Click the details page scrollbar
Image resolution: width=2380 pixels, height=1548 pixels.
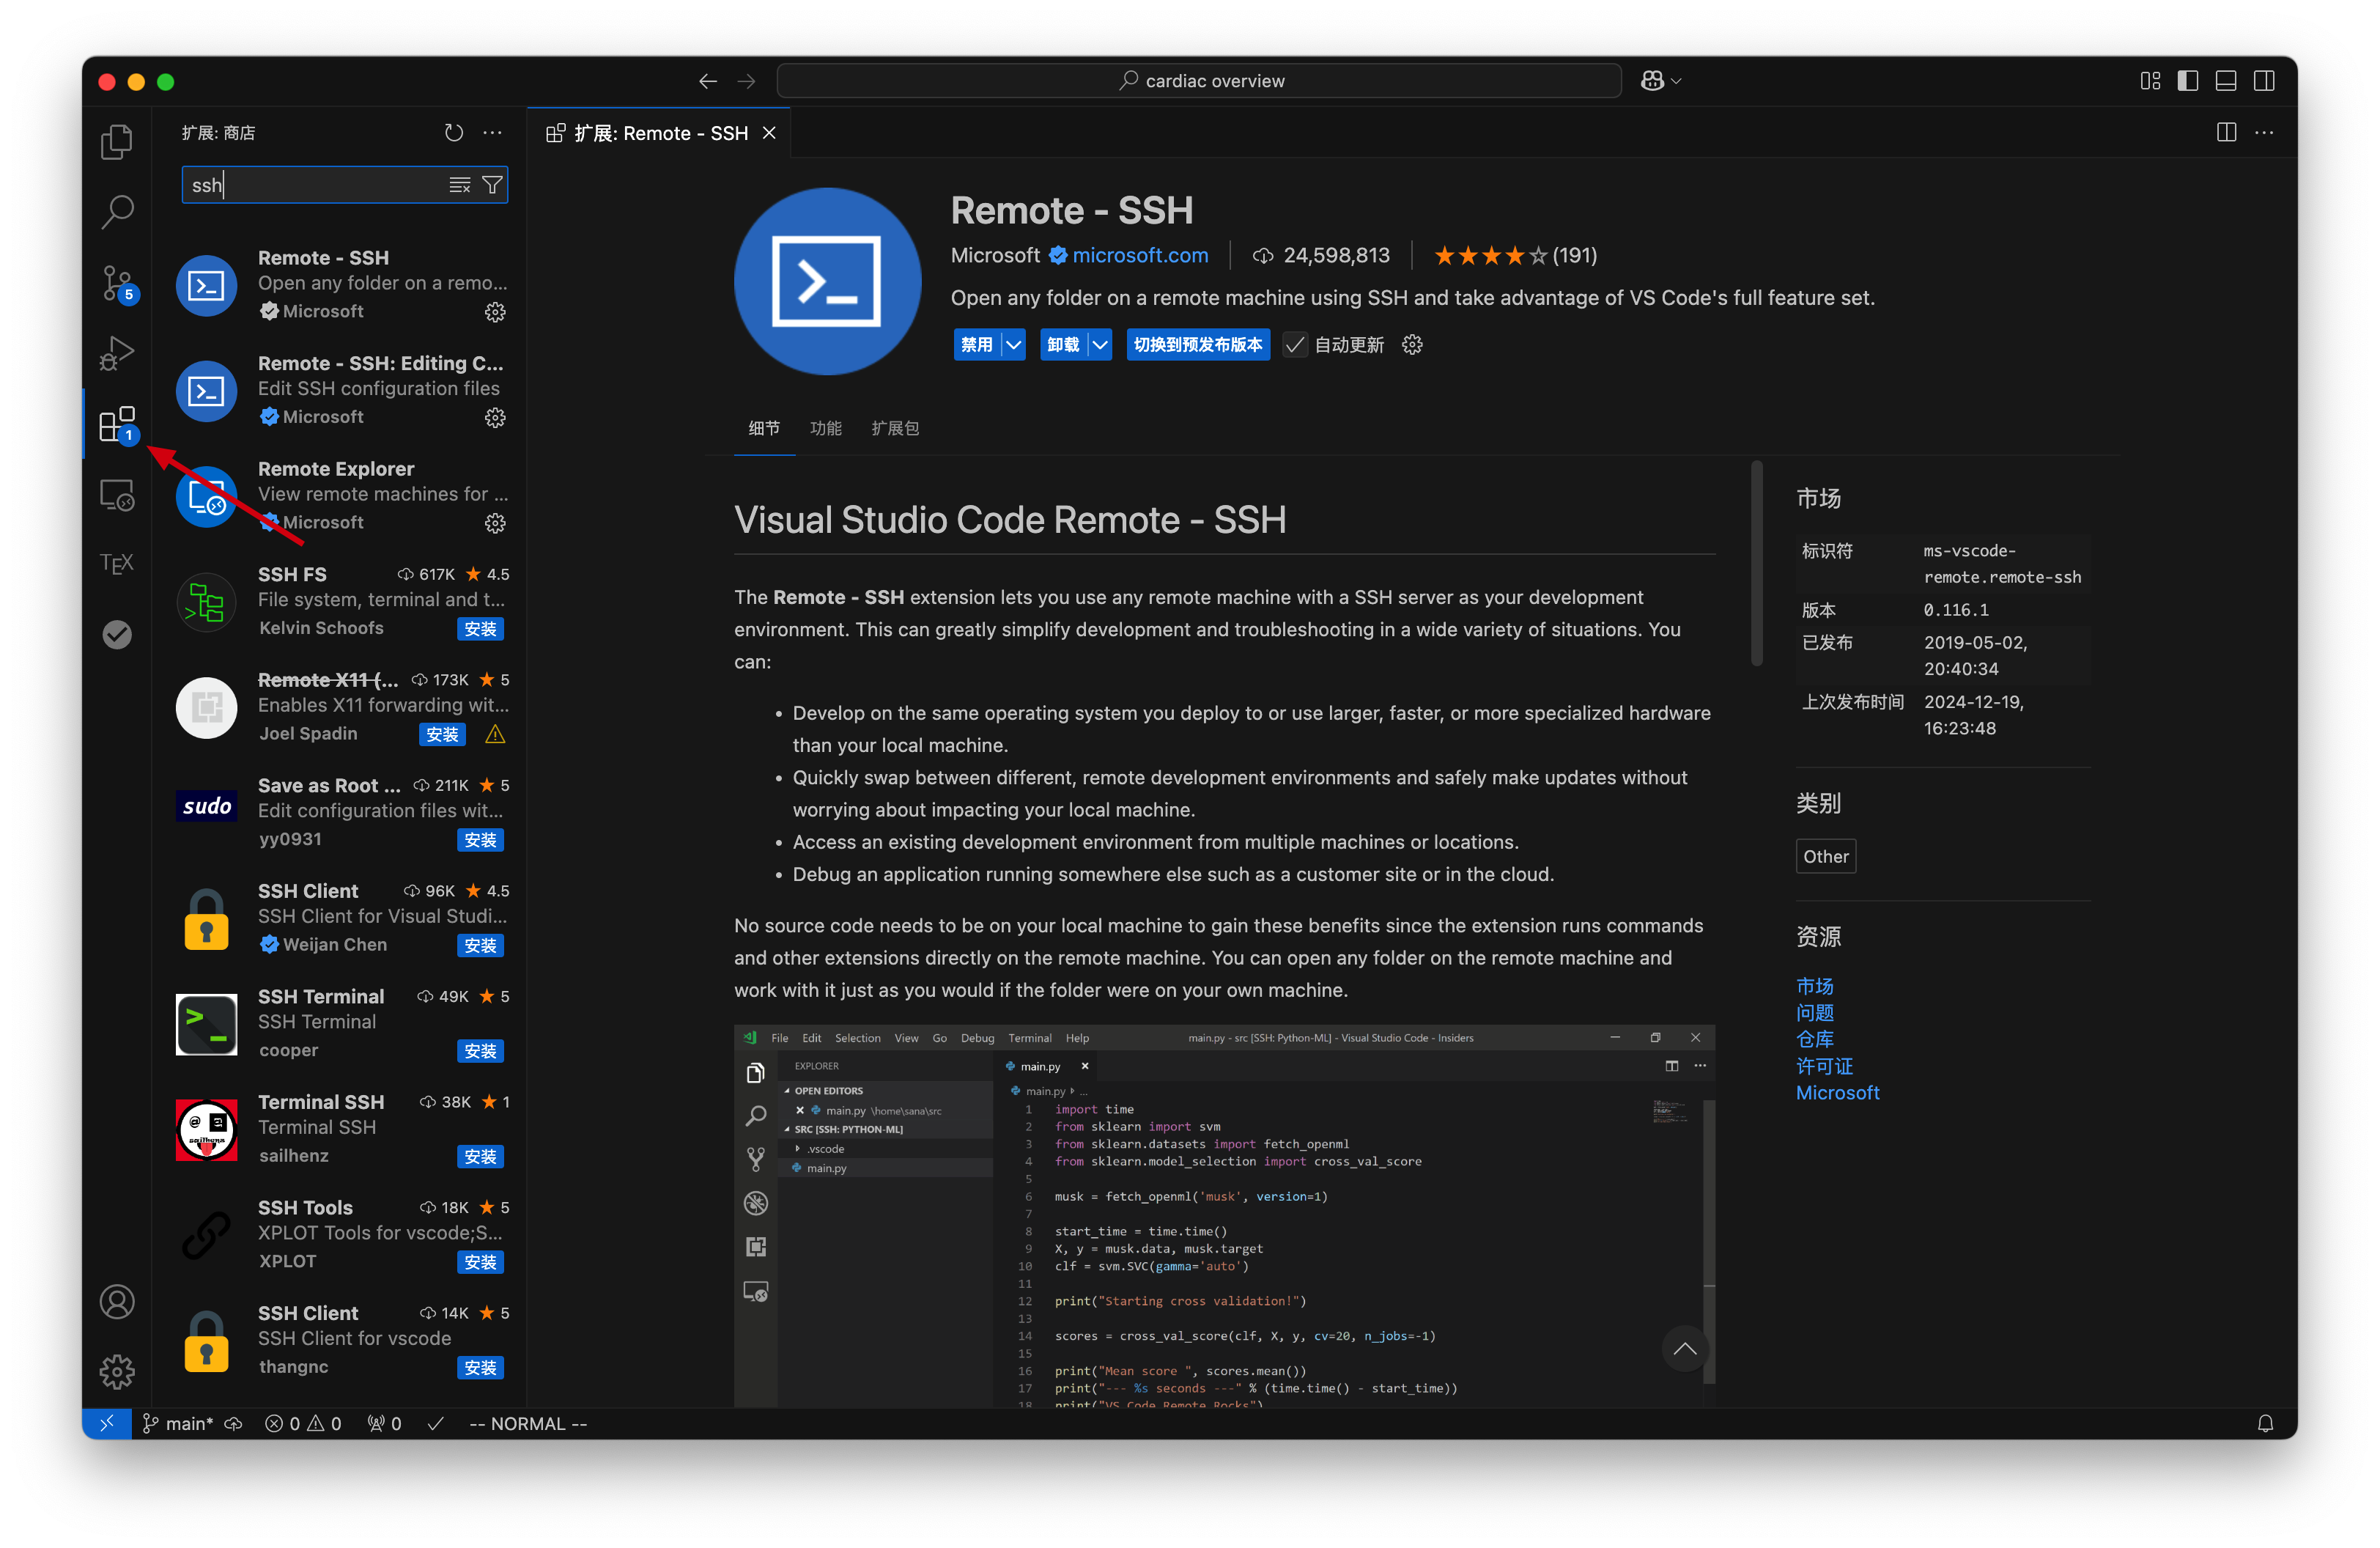[1757, 563]
